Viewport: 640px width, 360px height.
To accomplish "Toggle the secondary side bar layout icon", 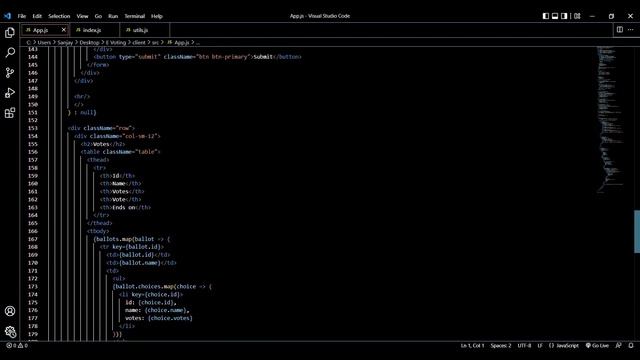I will (564, 16).
